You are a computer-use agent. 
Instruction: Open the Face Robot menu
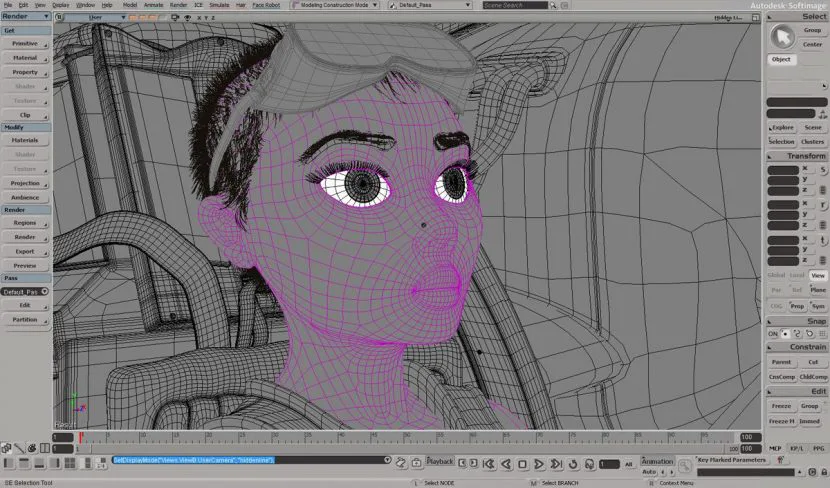pyautogui.click(x=266, y=5)
